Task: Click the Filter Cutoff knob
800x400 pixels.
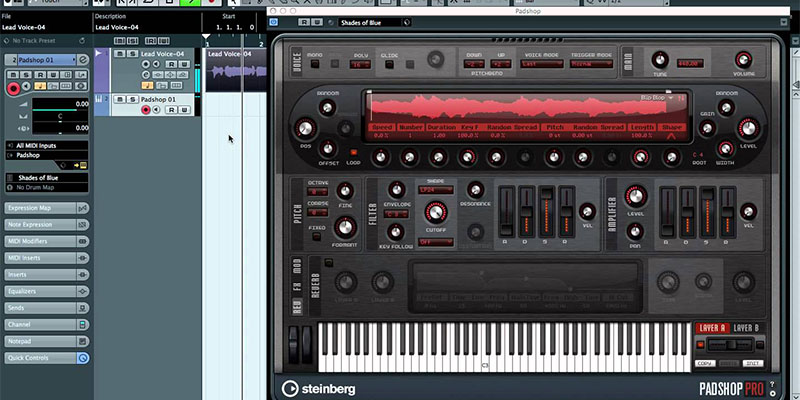Action: 434,213
